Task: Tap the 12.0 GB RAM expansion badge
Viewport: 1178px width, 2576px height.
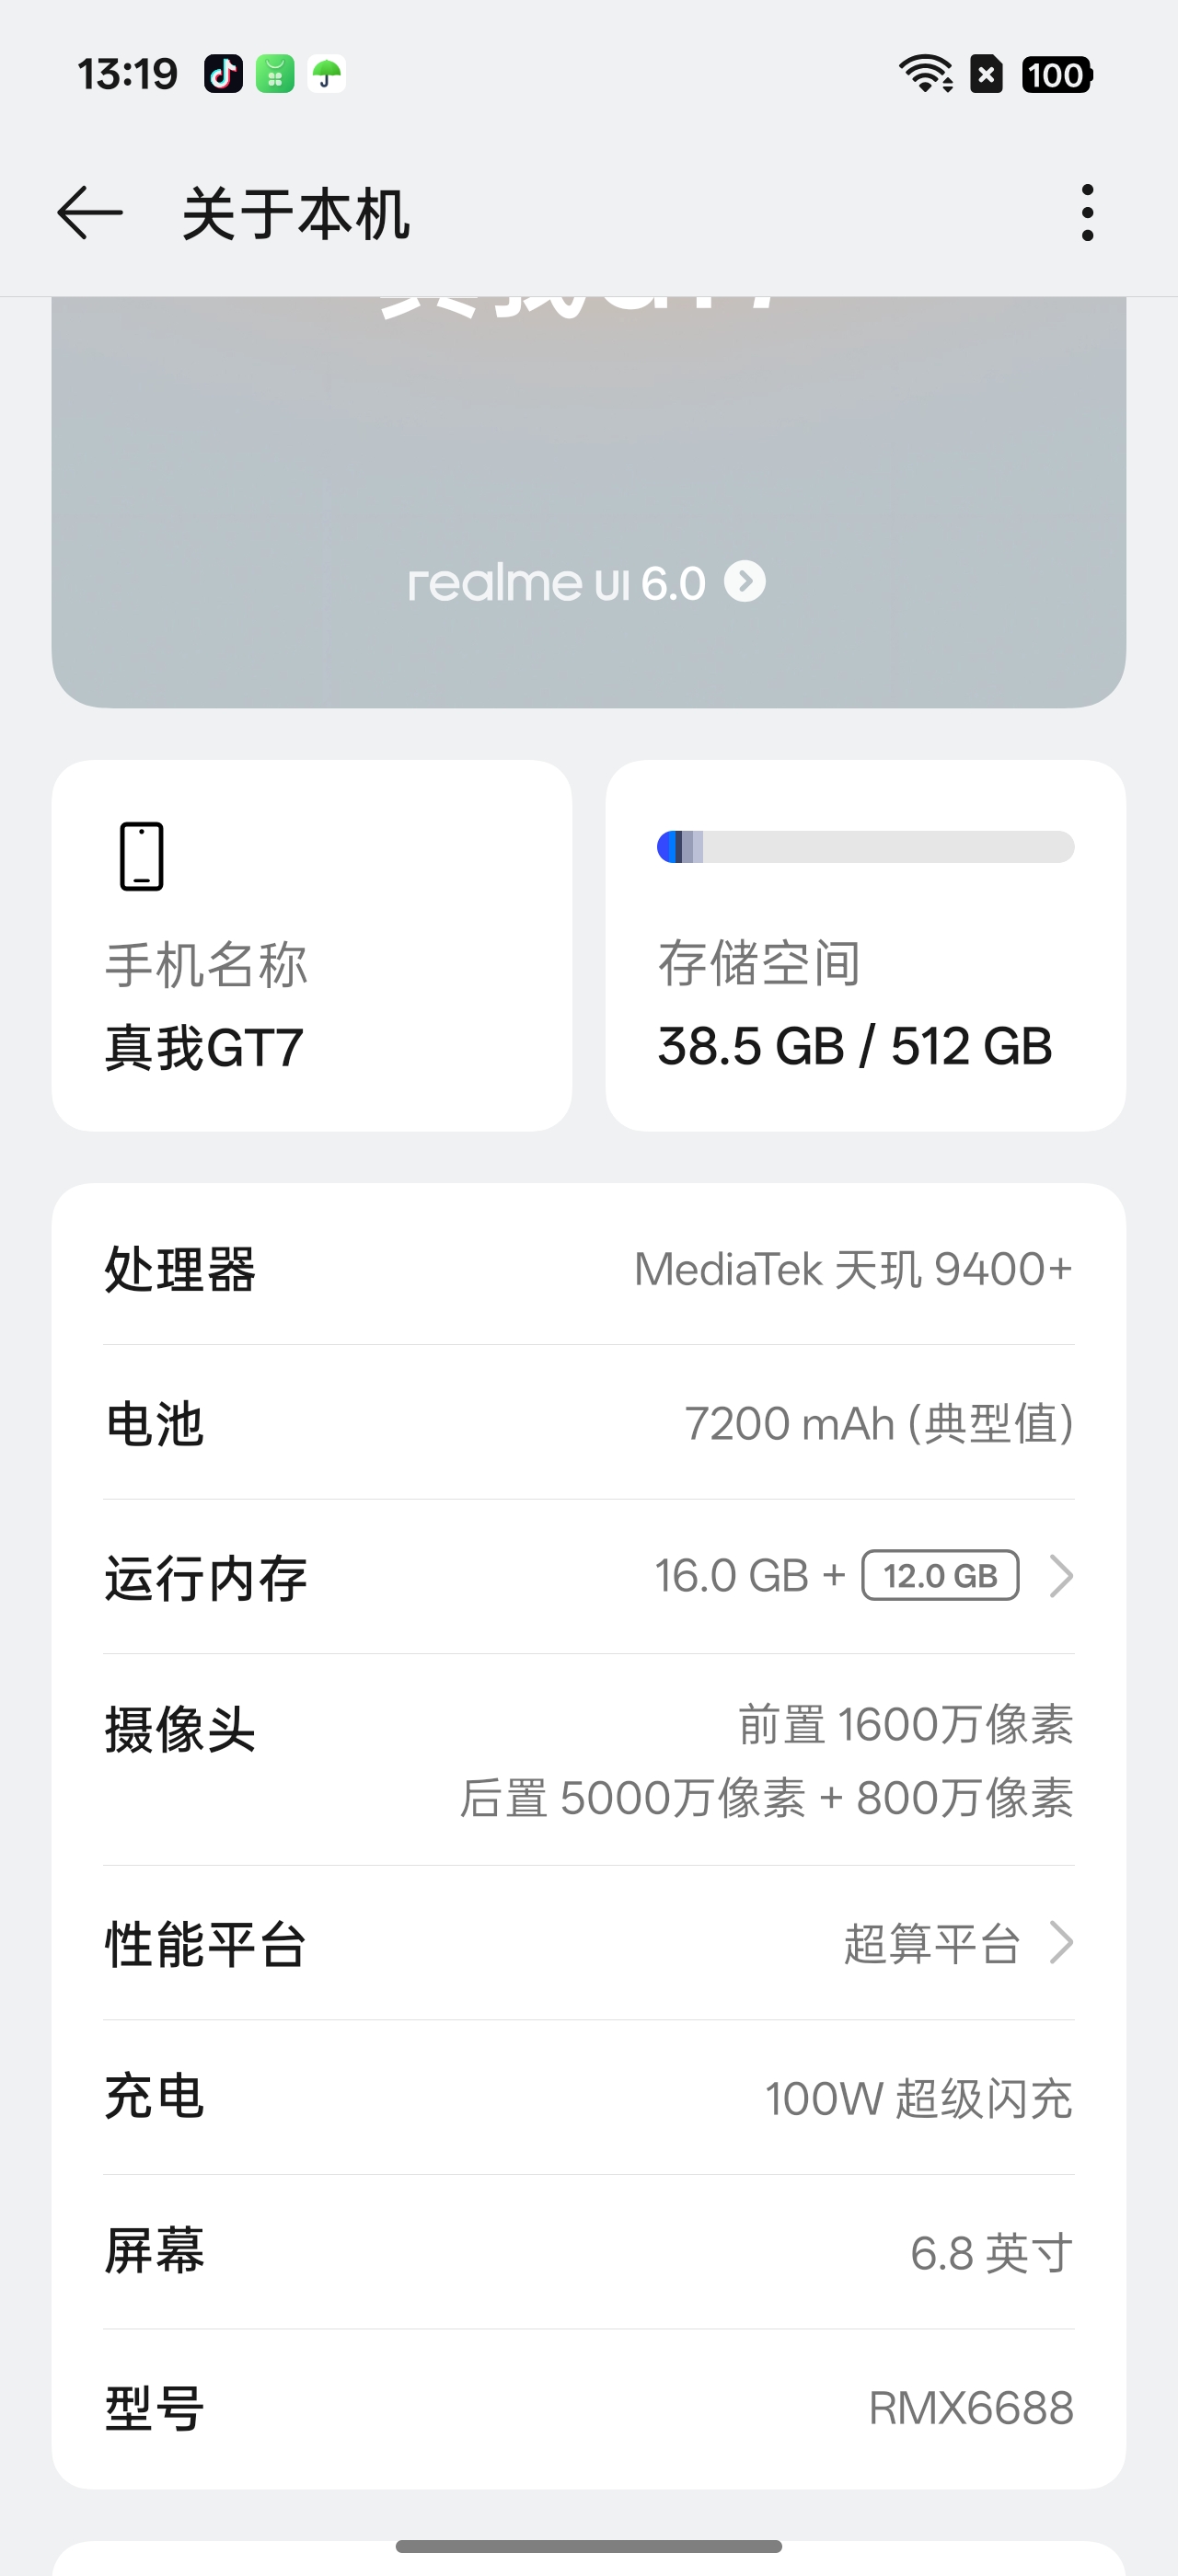Action: 940,1576
